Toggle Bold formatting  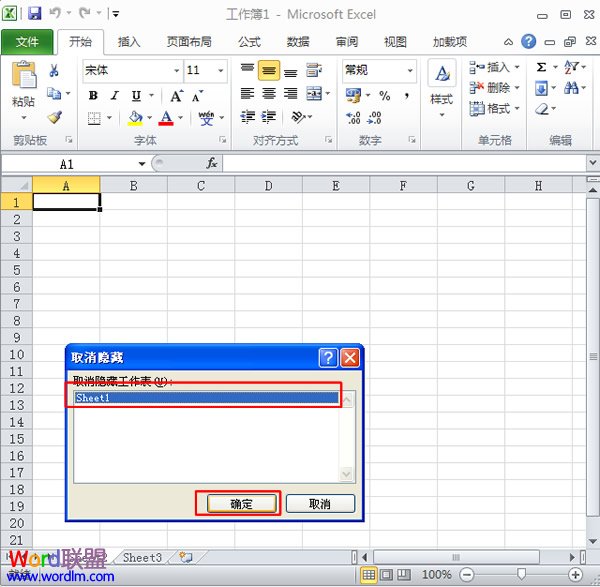tap(93, 96)
